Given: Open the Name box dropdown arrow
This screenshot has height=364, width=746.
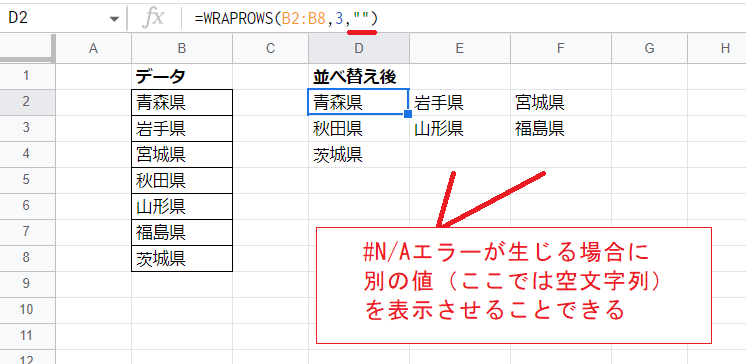Looking at the screenshot, I should 114,19.
